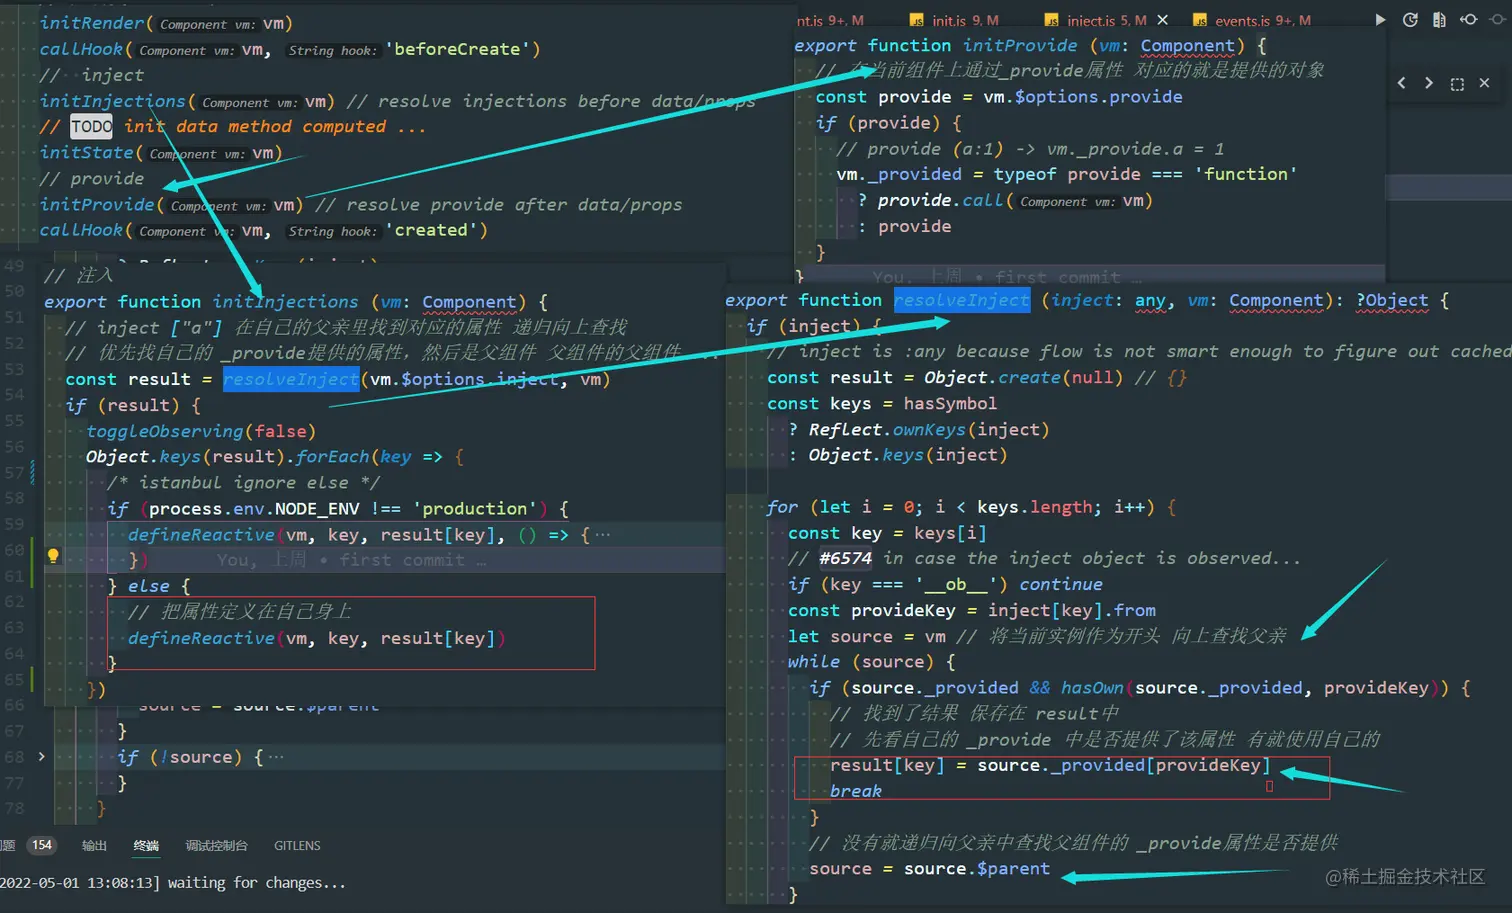1512x913 pixels.
Task: Click the open changes compare icon
Action: [x=1439, y=19]
